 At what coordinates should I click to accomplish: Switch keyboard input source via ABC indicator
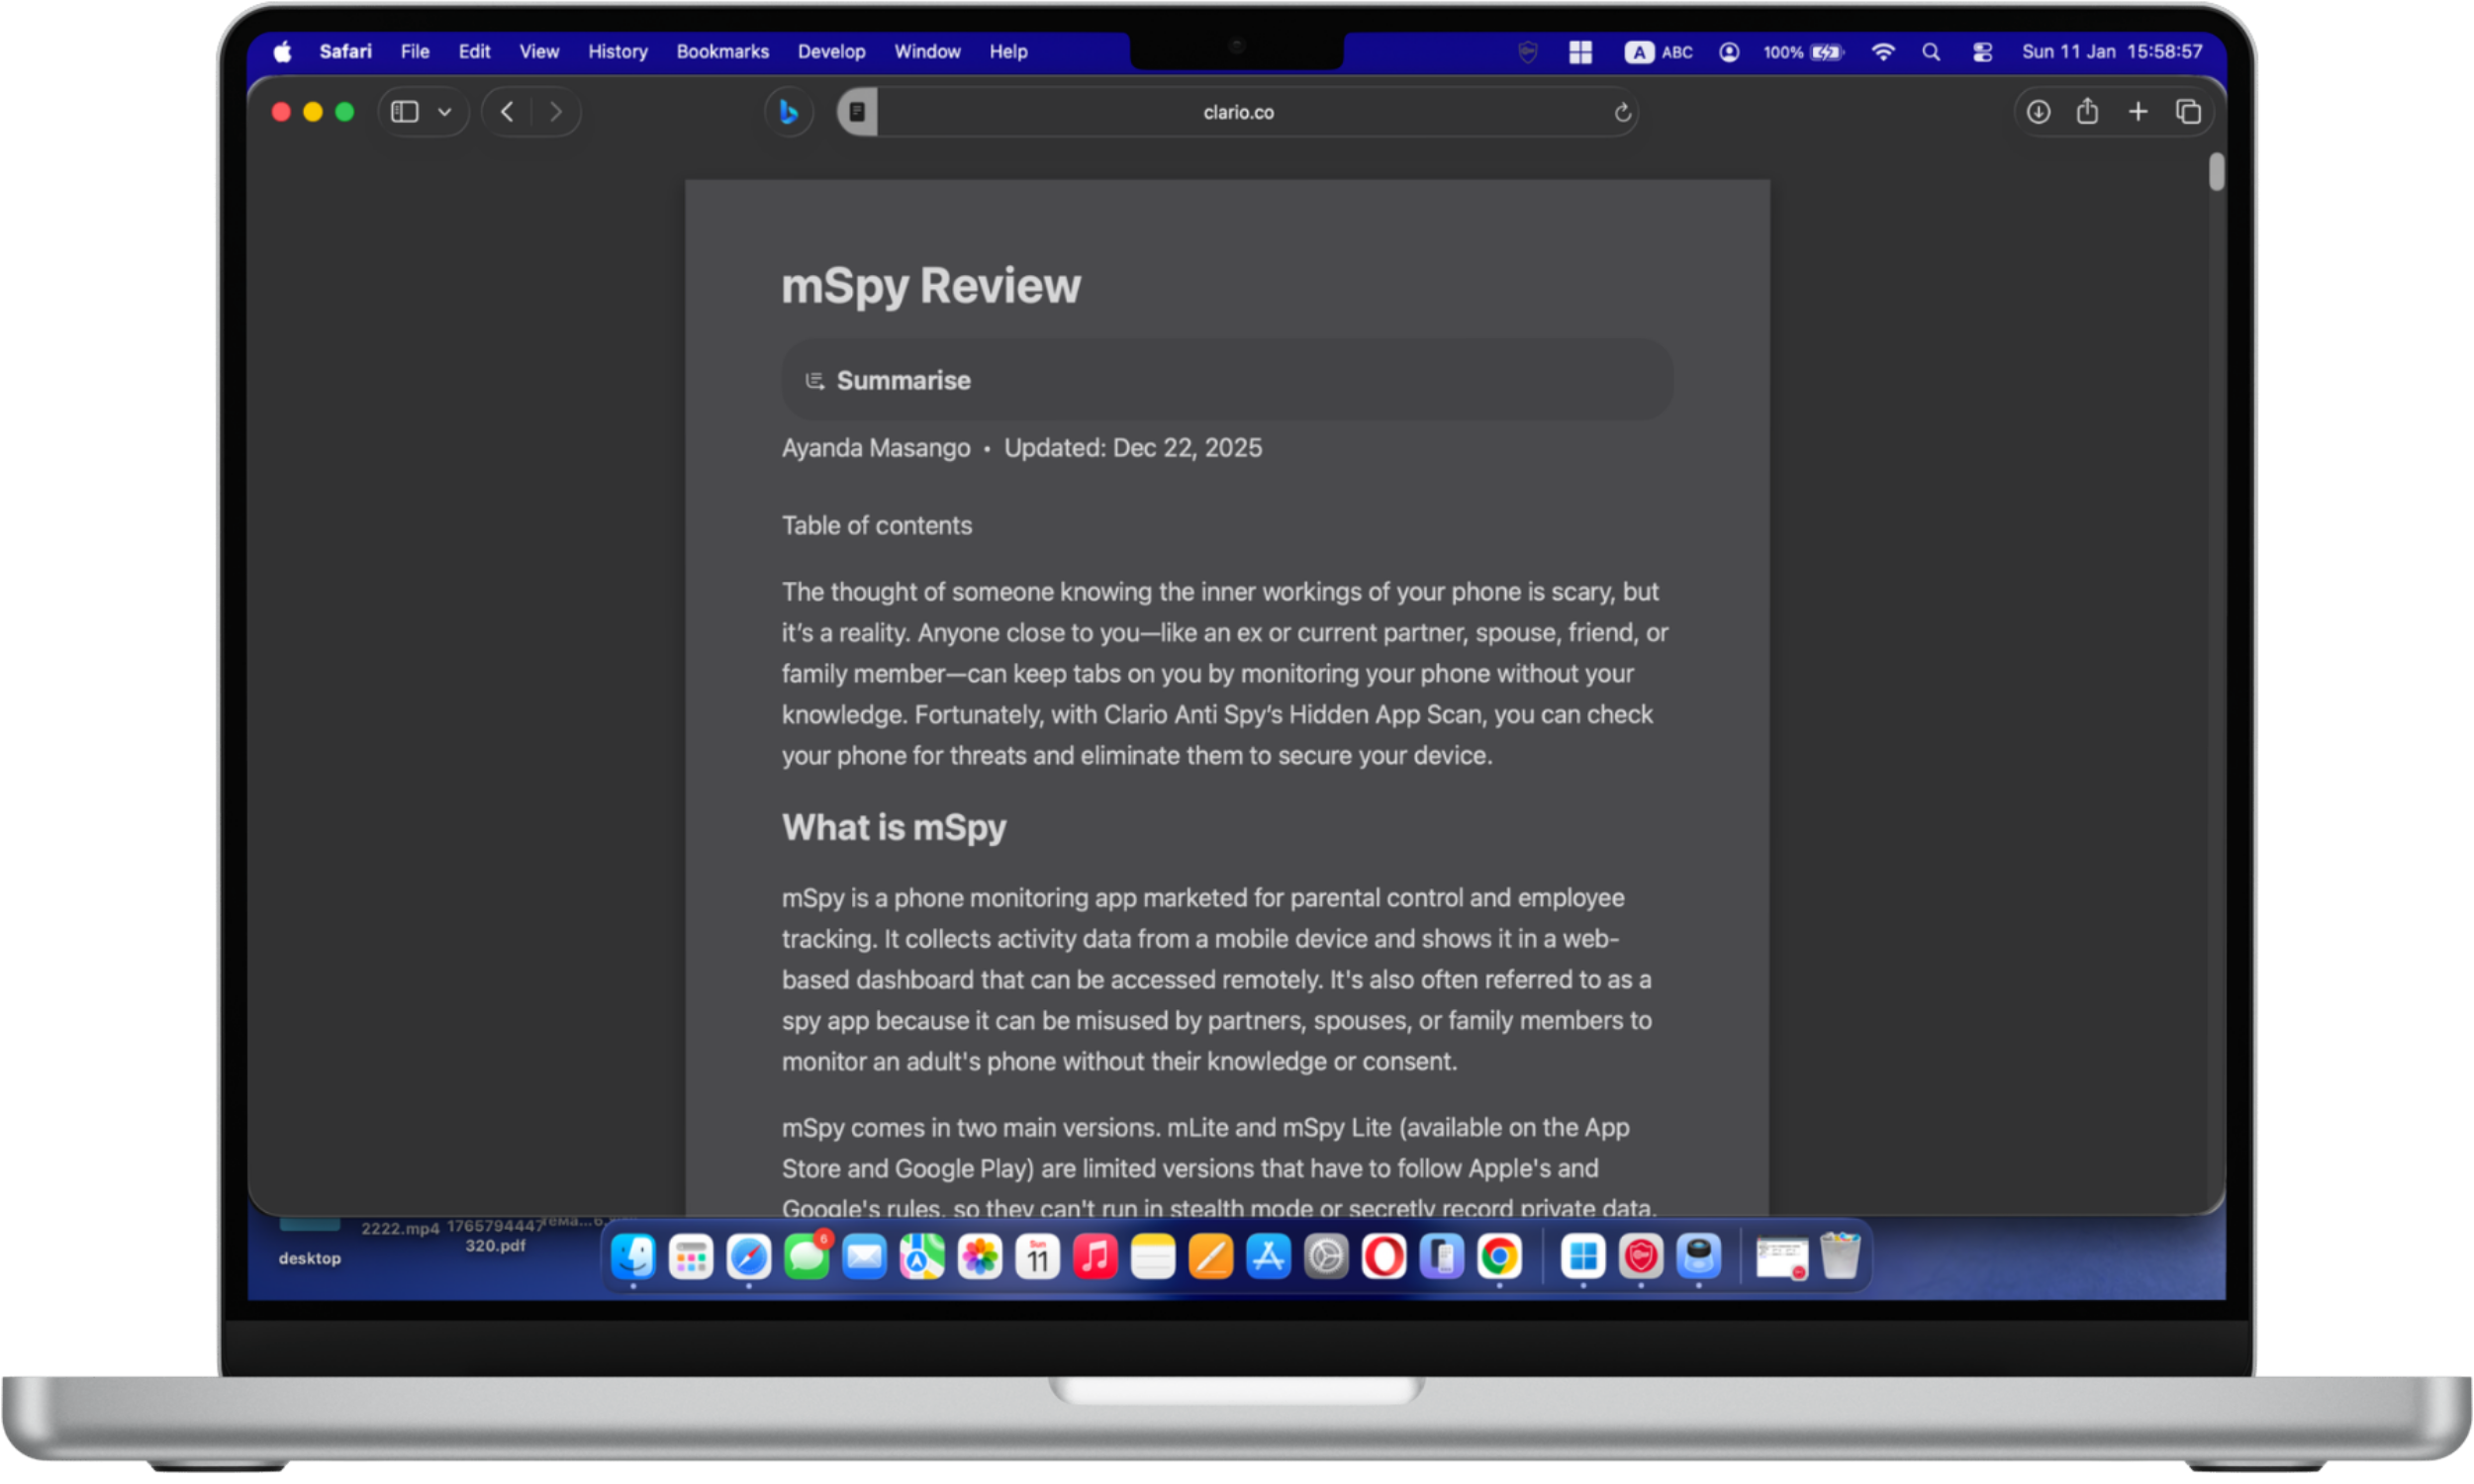click(1658, 52)
